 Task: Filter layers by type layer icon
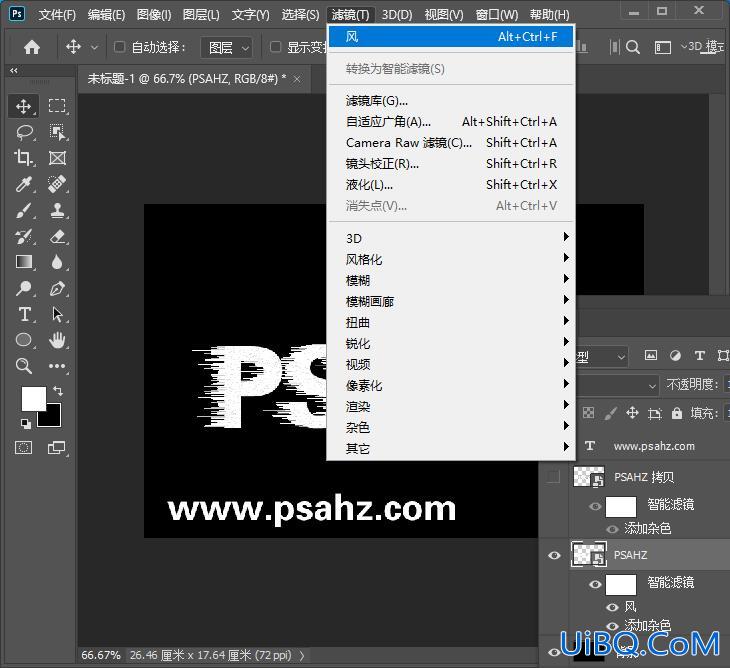[699, 356]
